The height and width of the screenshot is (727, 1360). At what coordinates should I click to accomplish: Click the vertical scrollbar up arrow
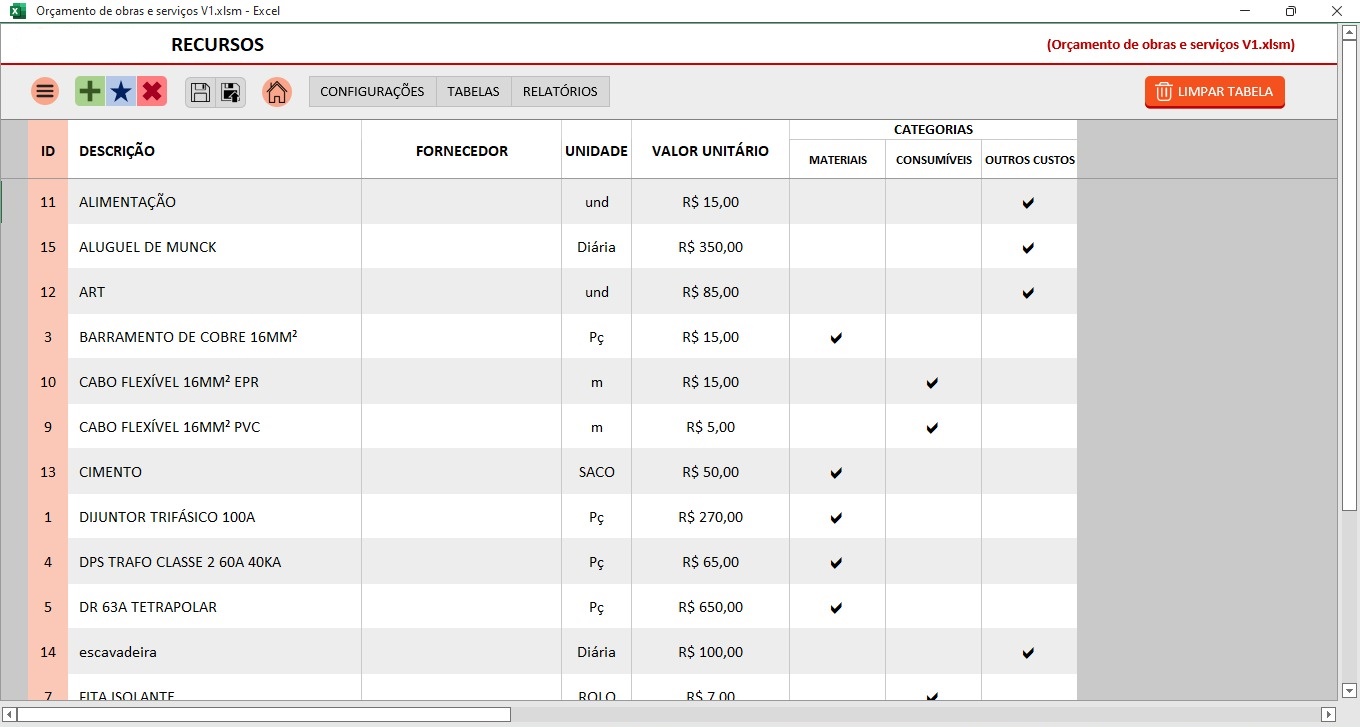tap(1349, 31)
